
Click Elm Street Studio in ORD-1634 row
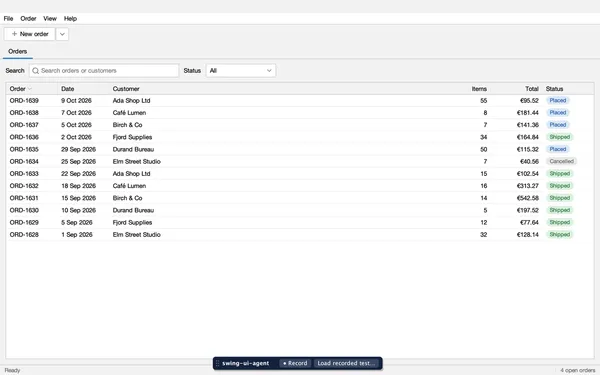pyautogui.click(x=137, y=161)
